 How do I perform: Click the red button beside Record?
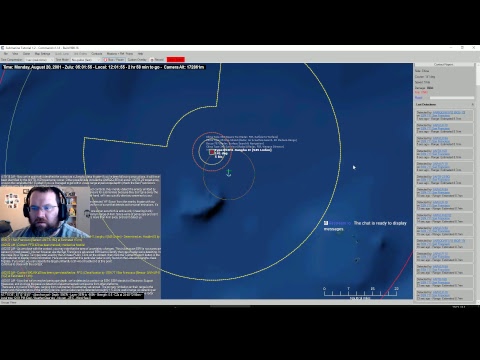point(176,60)
